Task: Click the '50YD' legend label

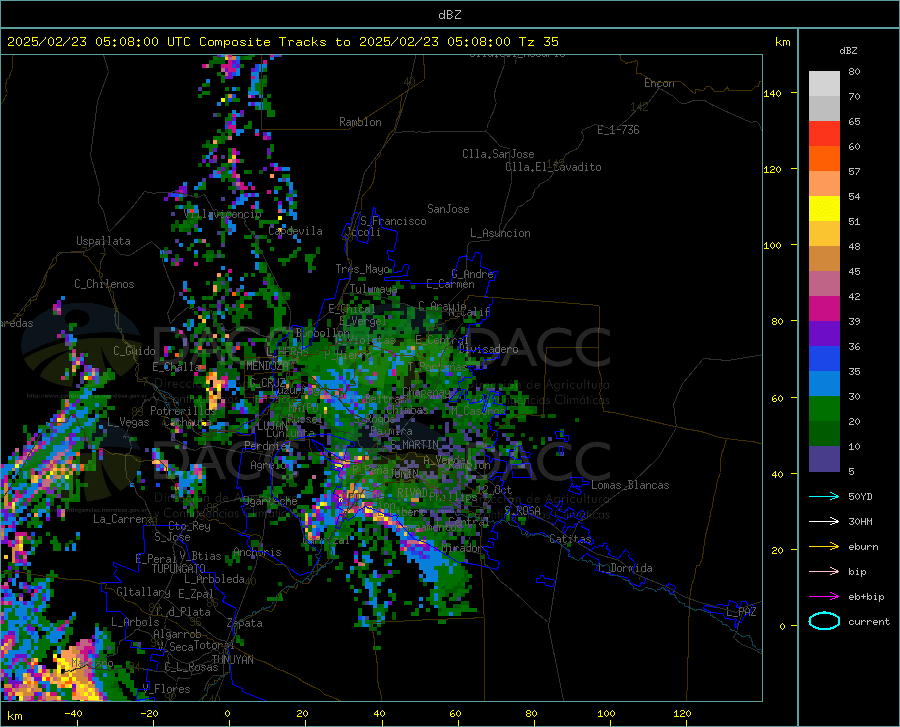Action: [x=860, y=496]
